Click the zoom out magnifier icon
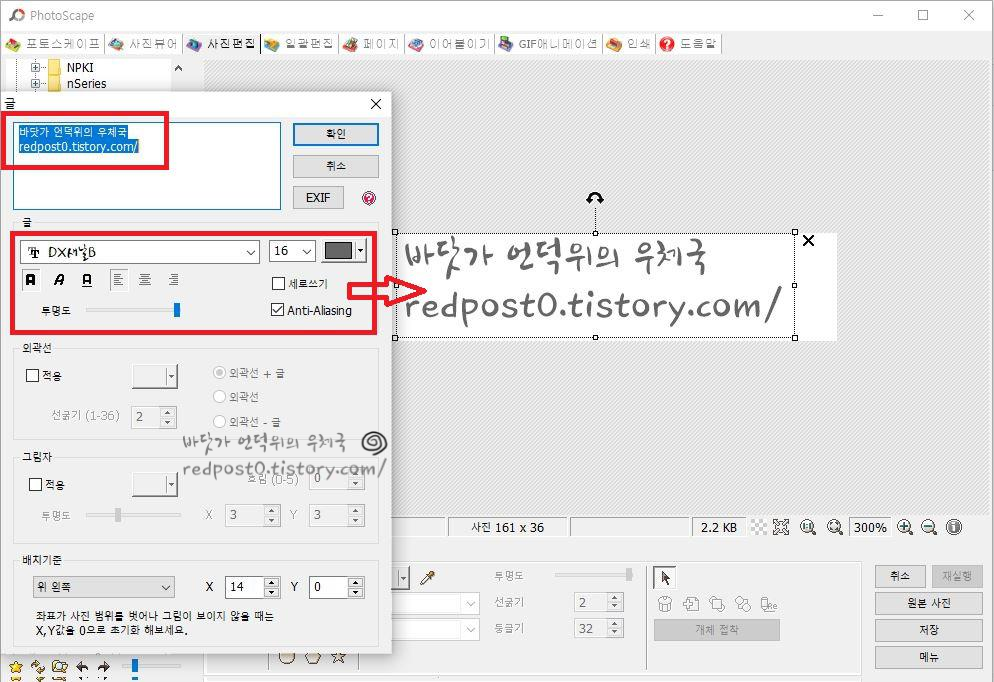This screenshot has width=994, height=682. 929,527
